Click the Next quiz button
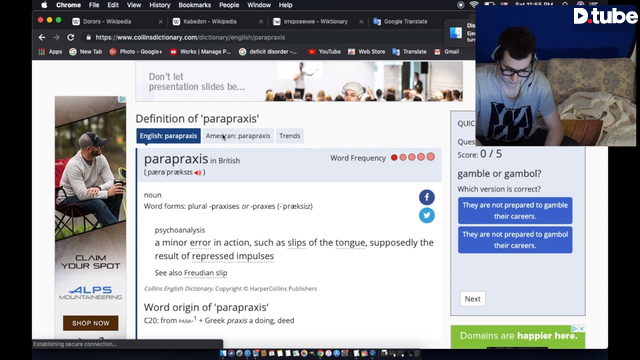640x360 pixels. point(472,299)
